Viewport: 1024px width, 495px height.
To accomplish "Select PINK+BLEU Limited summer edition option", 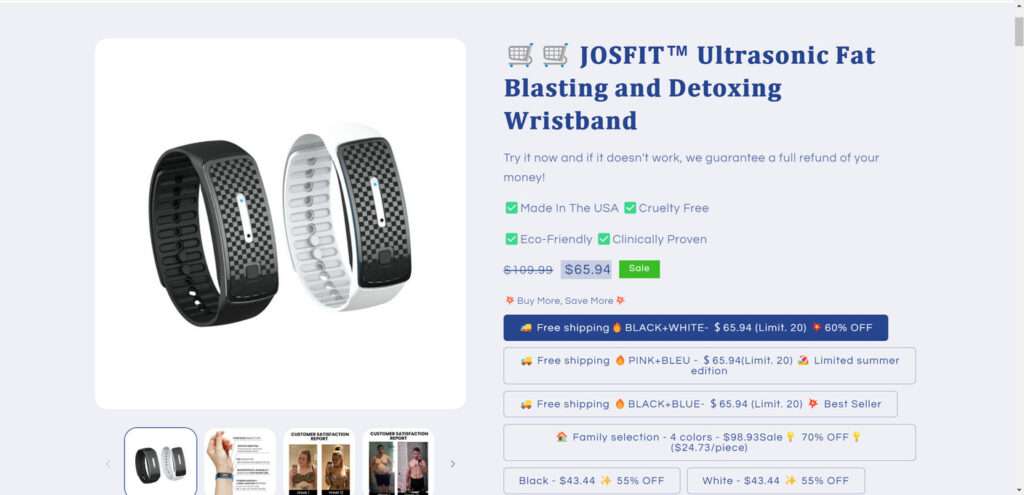I will 709,366.
